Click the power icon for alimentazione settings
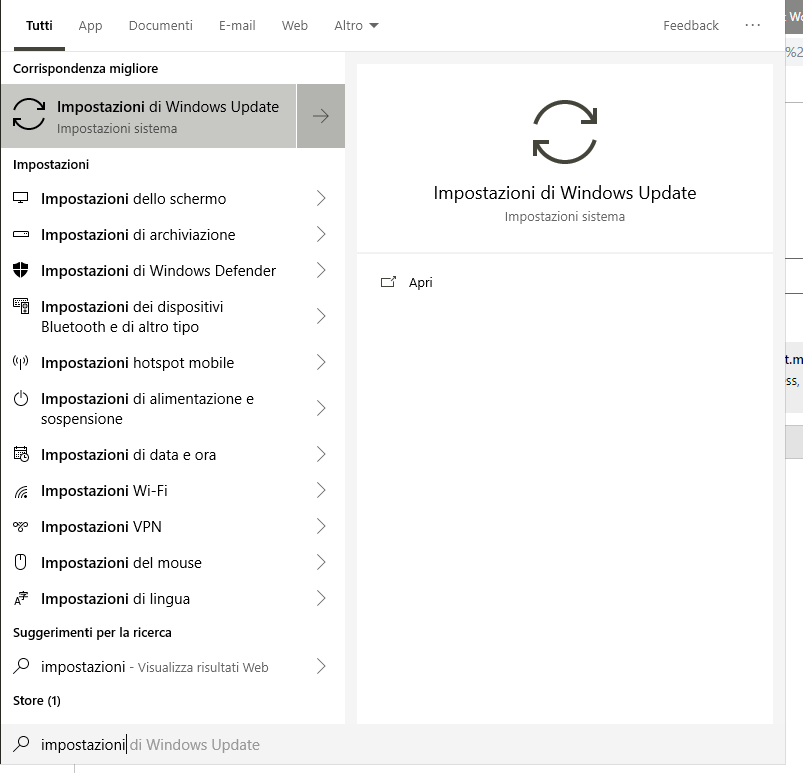This screenshot has height=773, width=803. coord(20,399)
